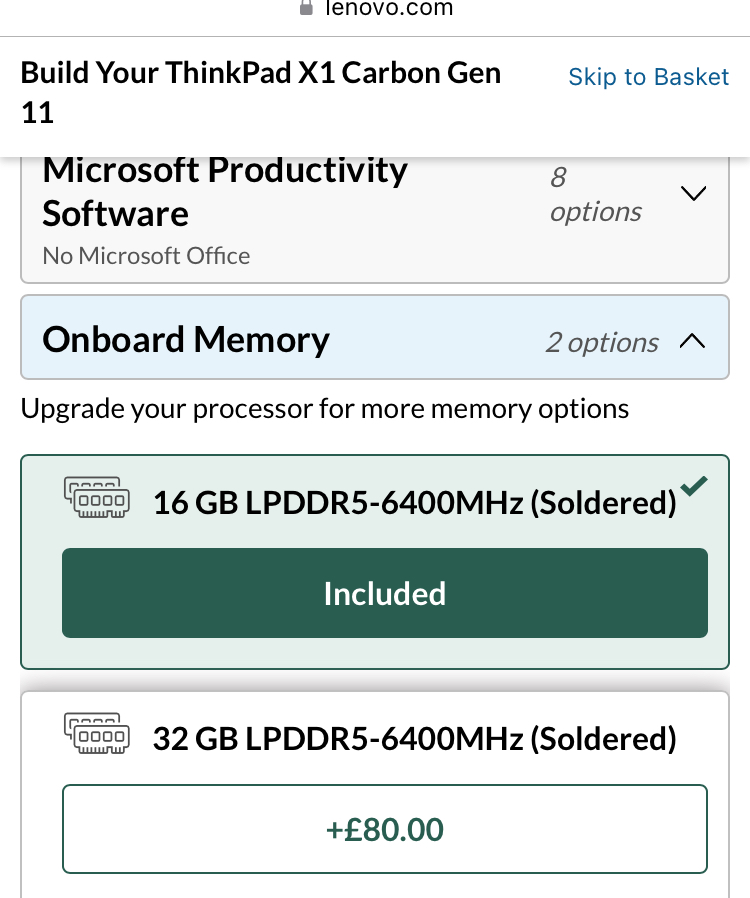Viewport: 750px width, 898px height.
Task: Add 32 GB memory via the +£80.00 button
Action: click(385, 829)
